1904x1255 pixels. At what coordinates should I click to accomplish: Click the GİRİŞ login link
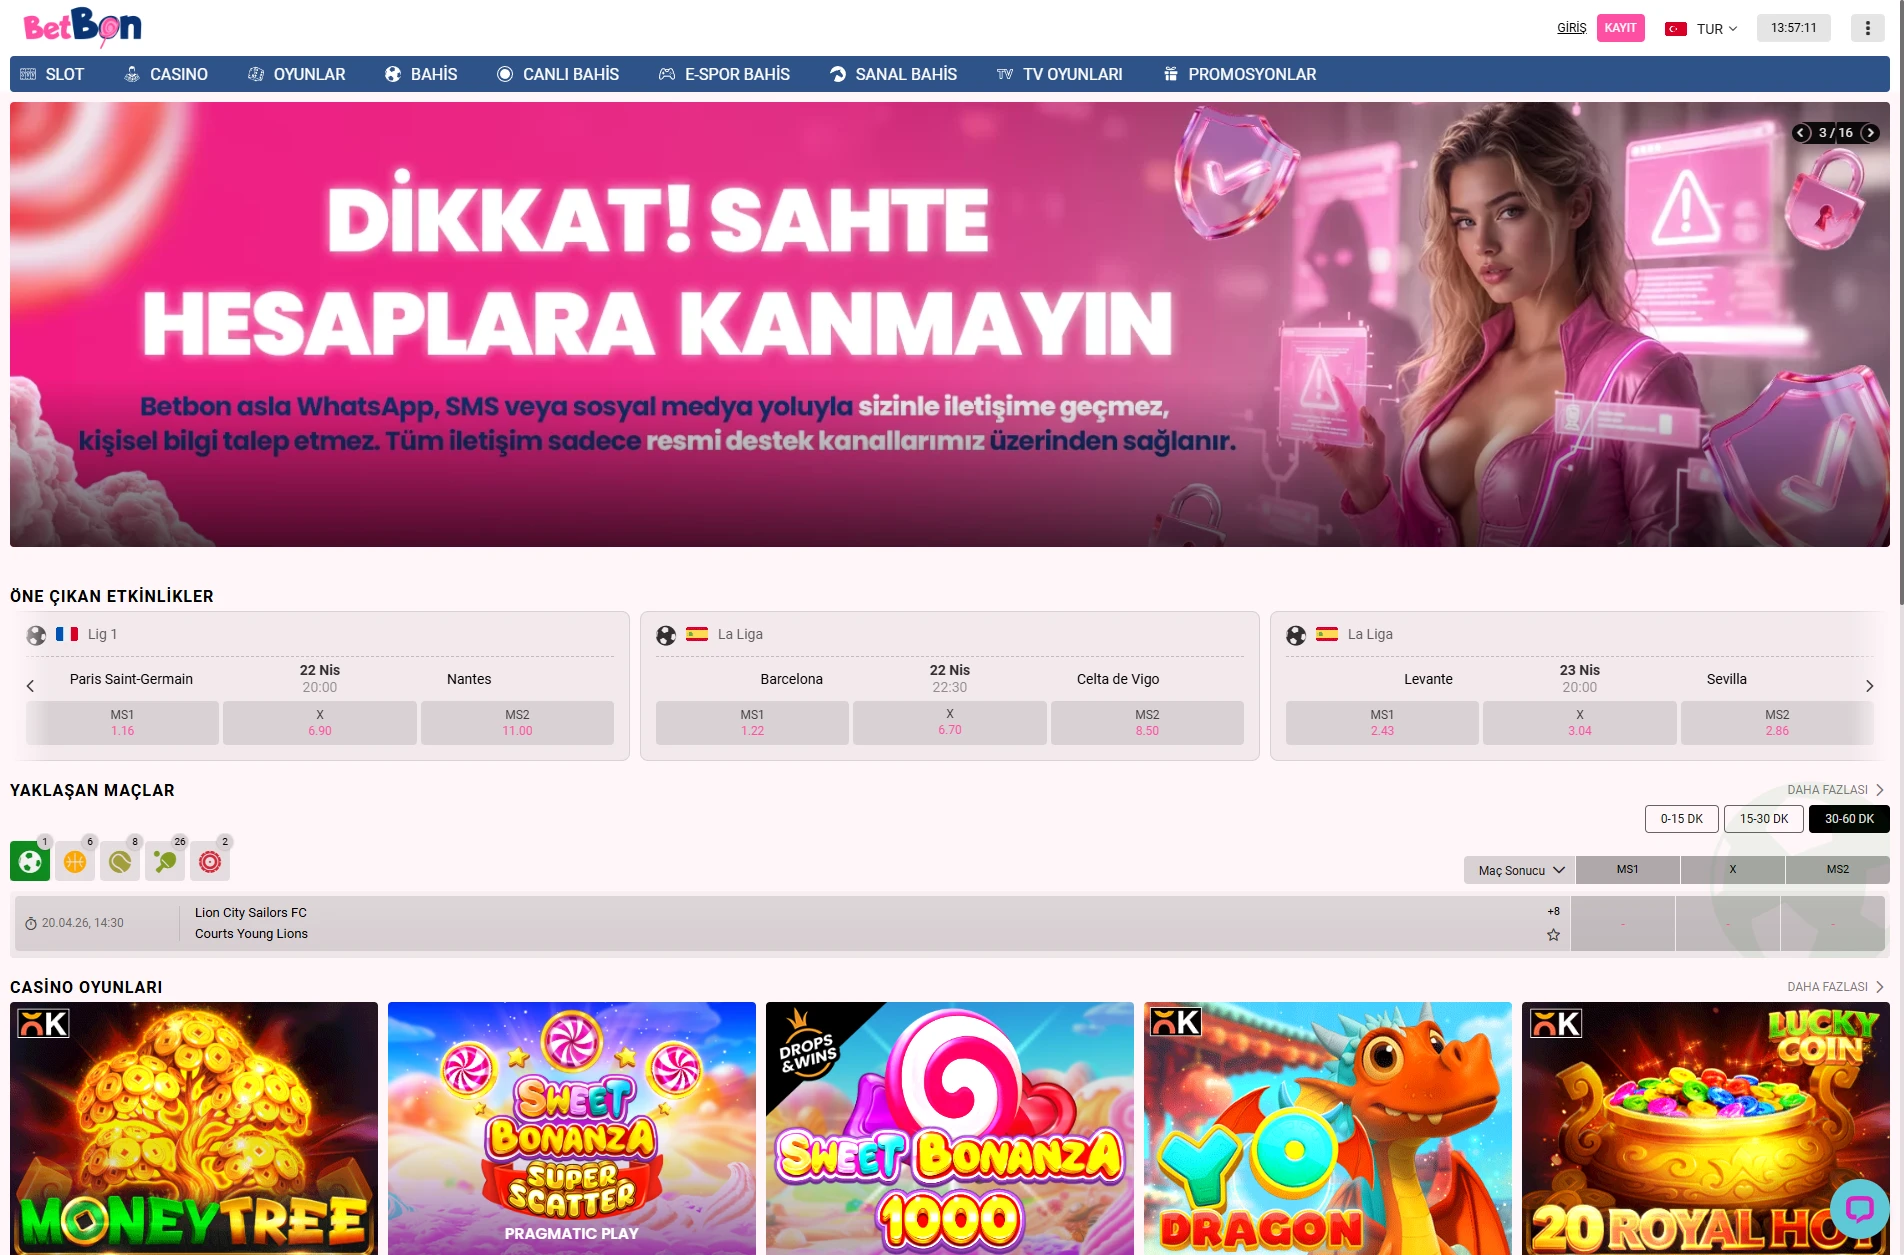(1572, 28)
